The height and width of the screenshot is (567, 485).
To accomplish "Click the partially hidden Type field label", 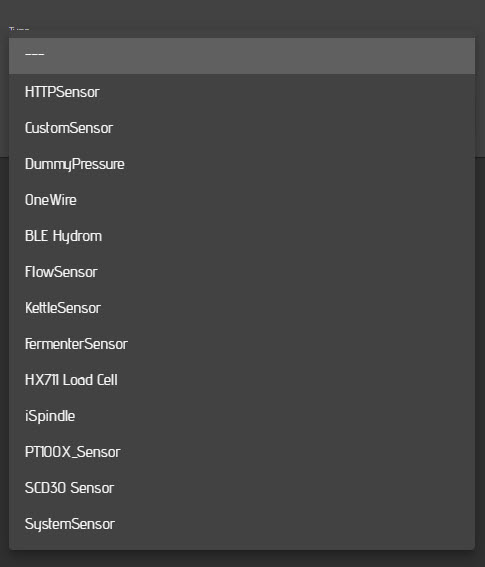I will [x=19, y=29].
